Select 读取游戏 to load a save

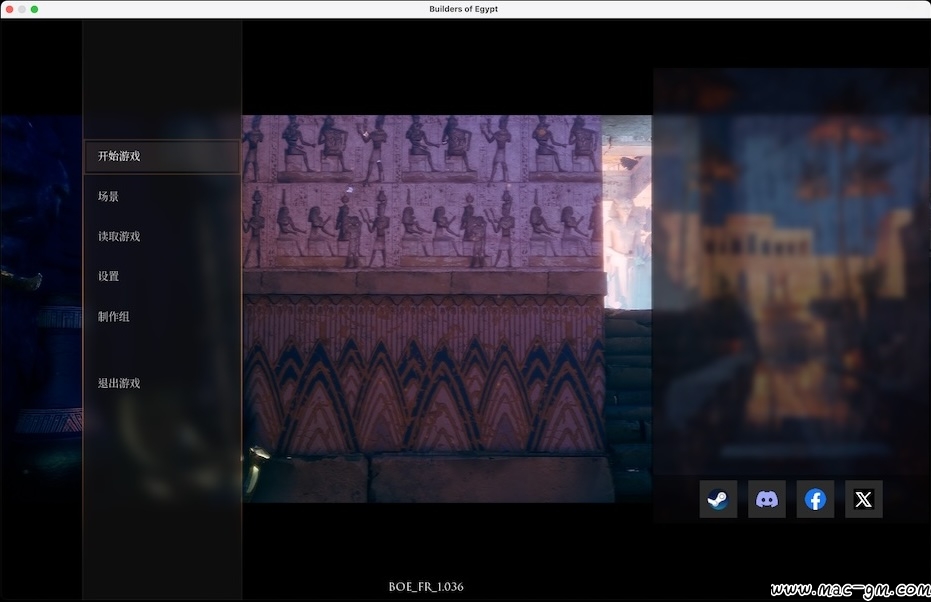coord(119,236)
